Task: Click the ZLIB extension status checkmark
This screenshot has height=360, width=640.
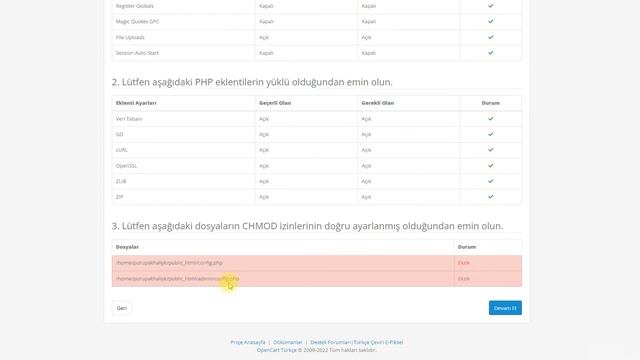Action: click(x=491, y=181)
